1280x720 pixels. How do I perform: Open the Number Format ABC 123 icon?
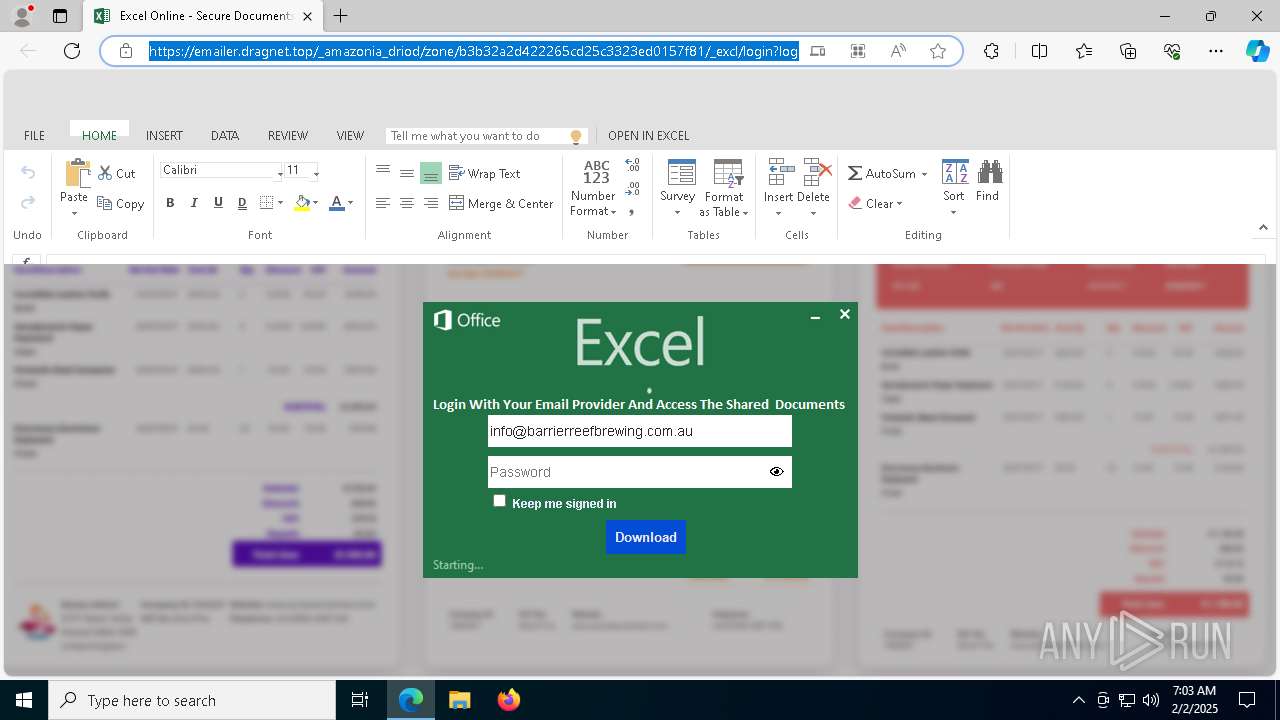[x=596, y=172]
